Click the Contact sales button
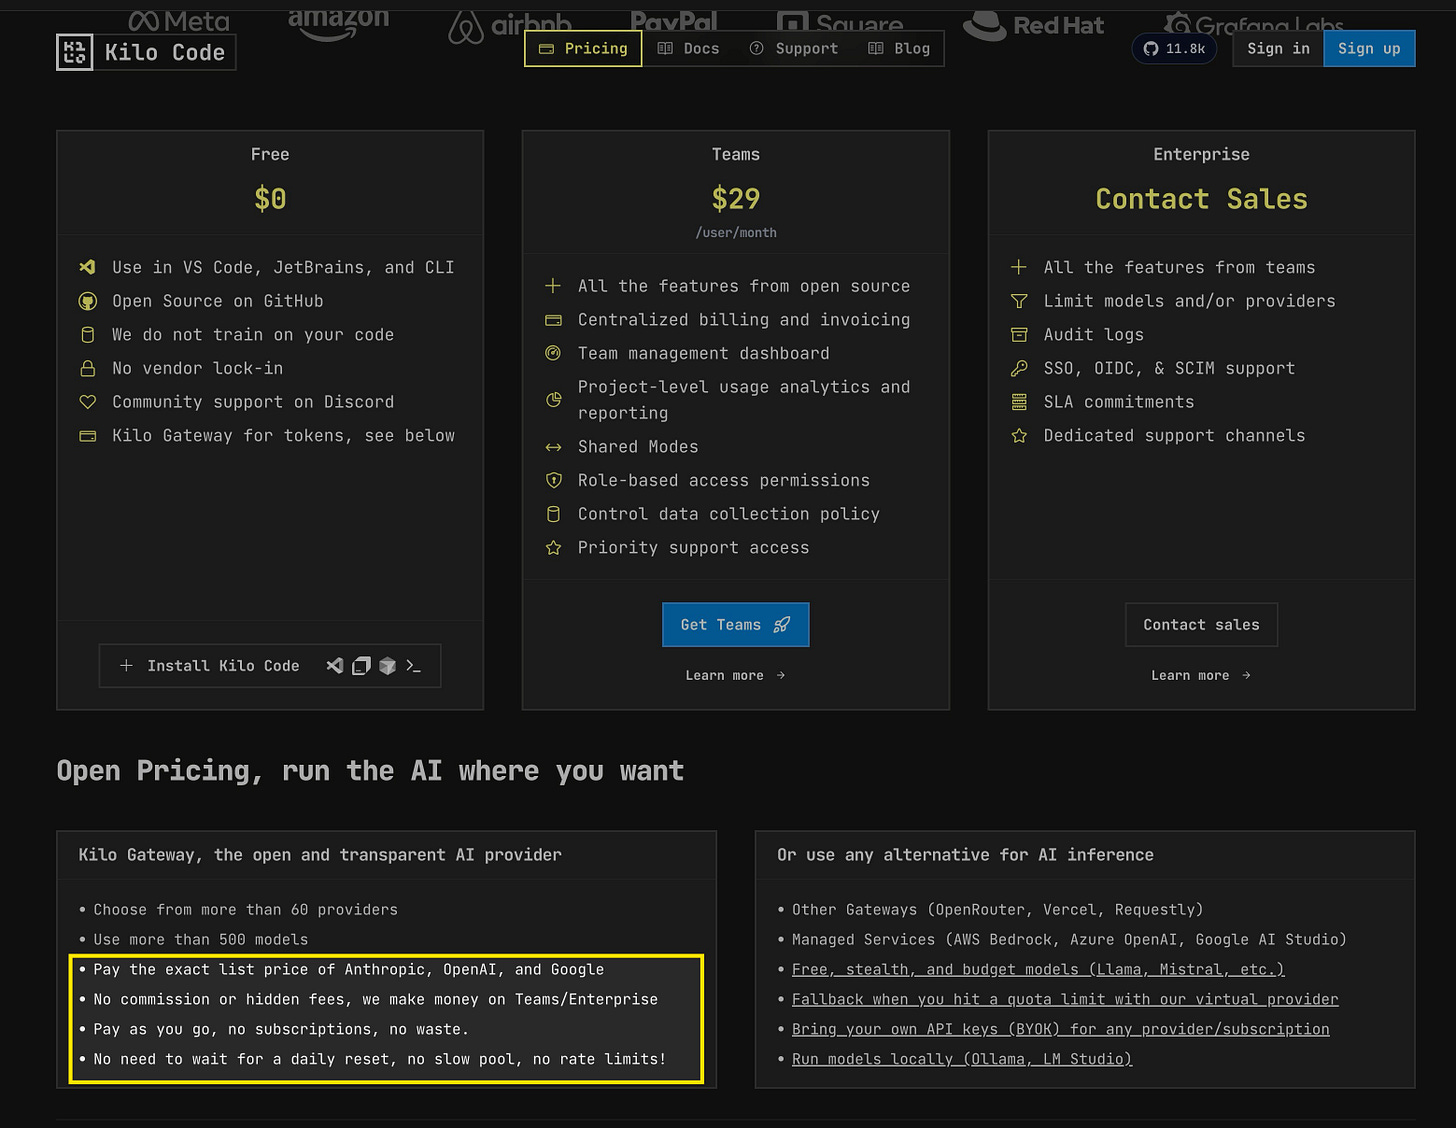The width and height of the screenshot is (1456, 1128). (1201, 624)
